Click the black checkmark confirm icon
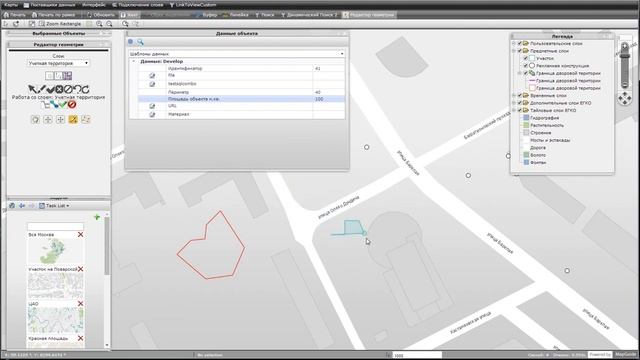The image size is (640, 360). (50, 89)
